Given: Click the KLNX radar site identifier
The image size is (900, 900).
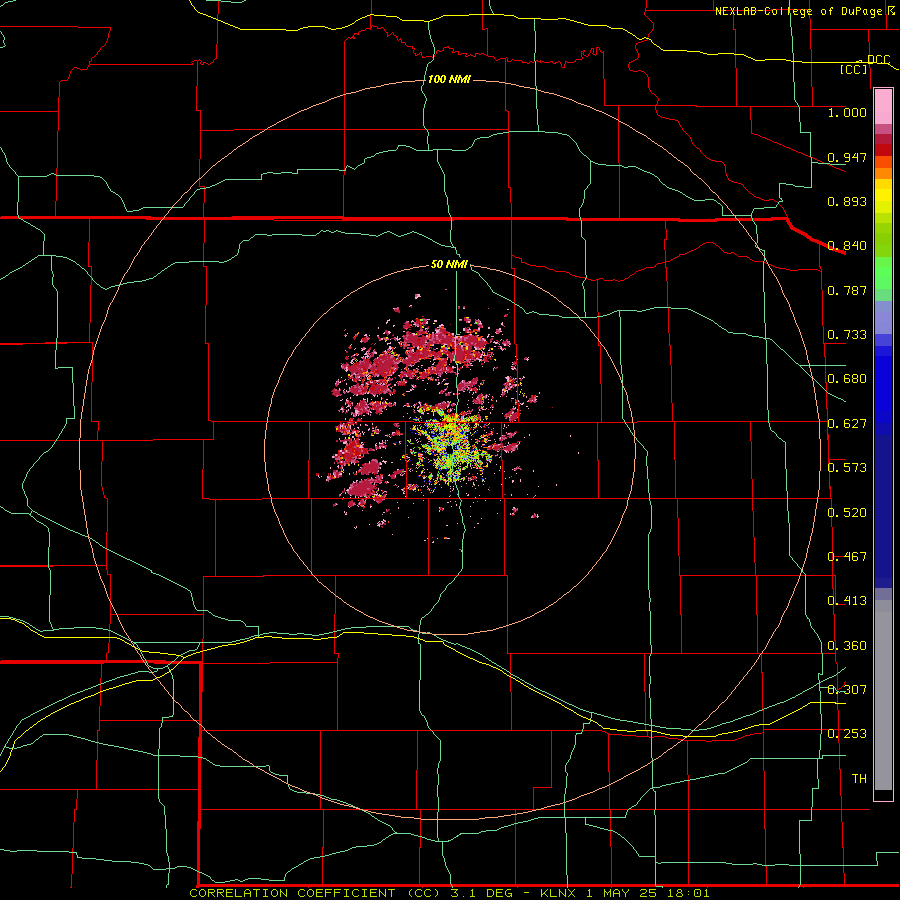Looking at the screenshot, I should (559, 893).
